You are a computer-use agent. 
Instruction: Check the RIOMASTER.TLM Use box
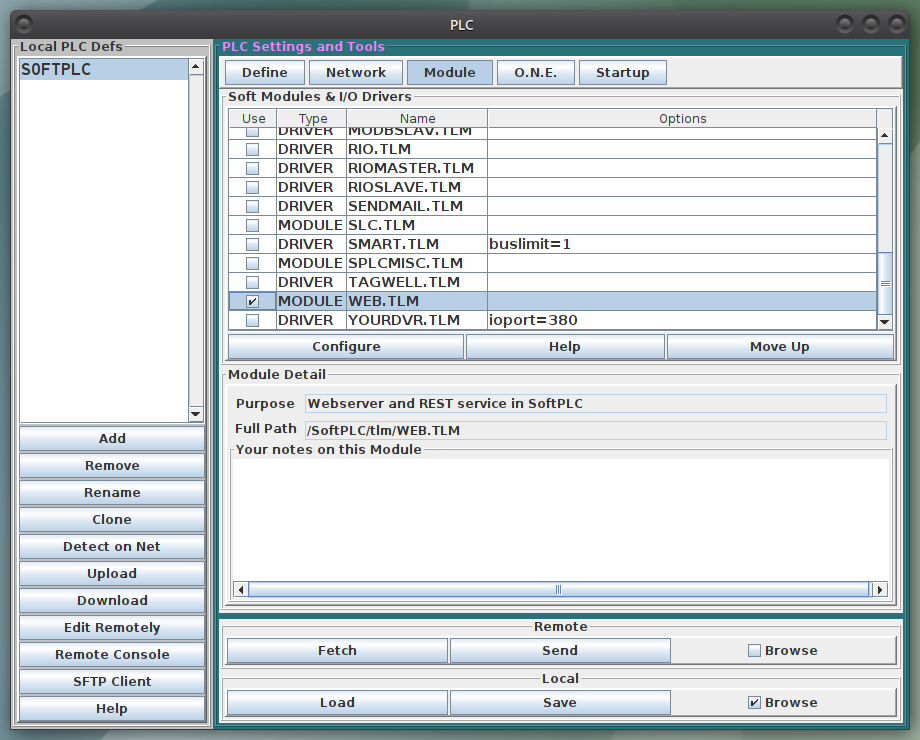[252, 168]
